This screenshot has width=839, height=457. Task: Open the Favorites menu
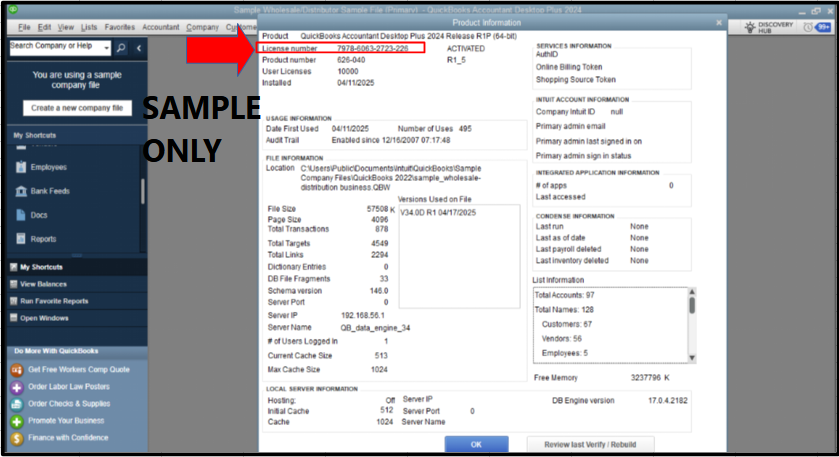pyautogui.click(x=120, y=27)
